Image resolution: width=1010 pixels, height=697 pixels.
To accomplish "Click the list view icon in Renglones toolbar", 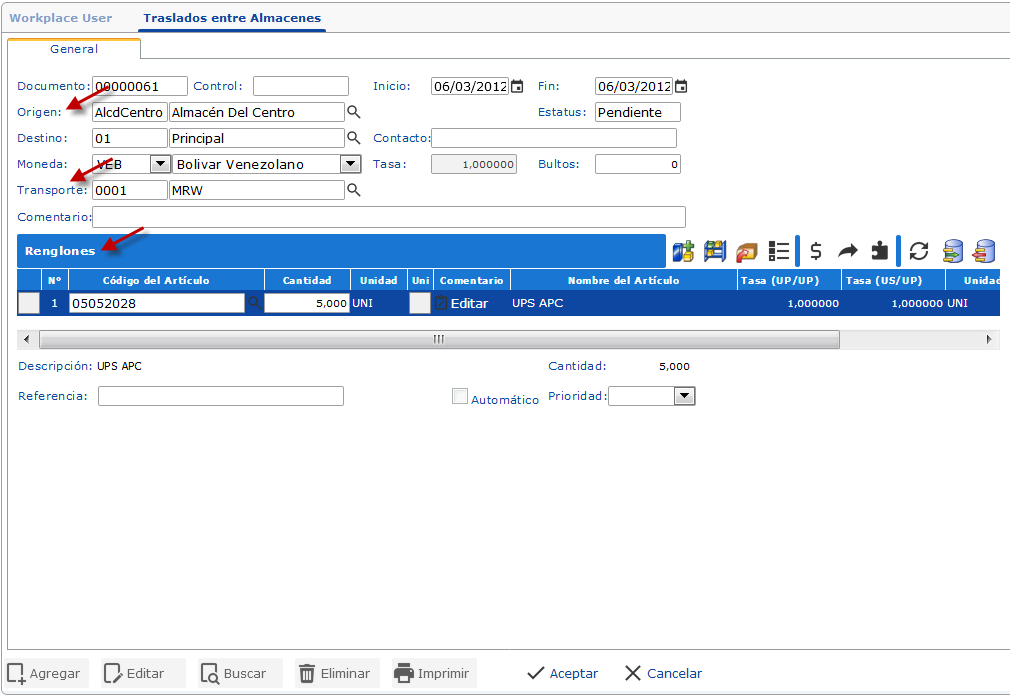I will pos(779,251).
